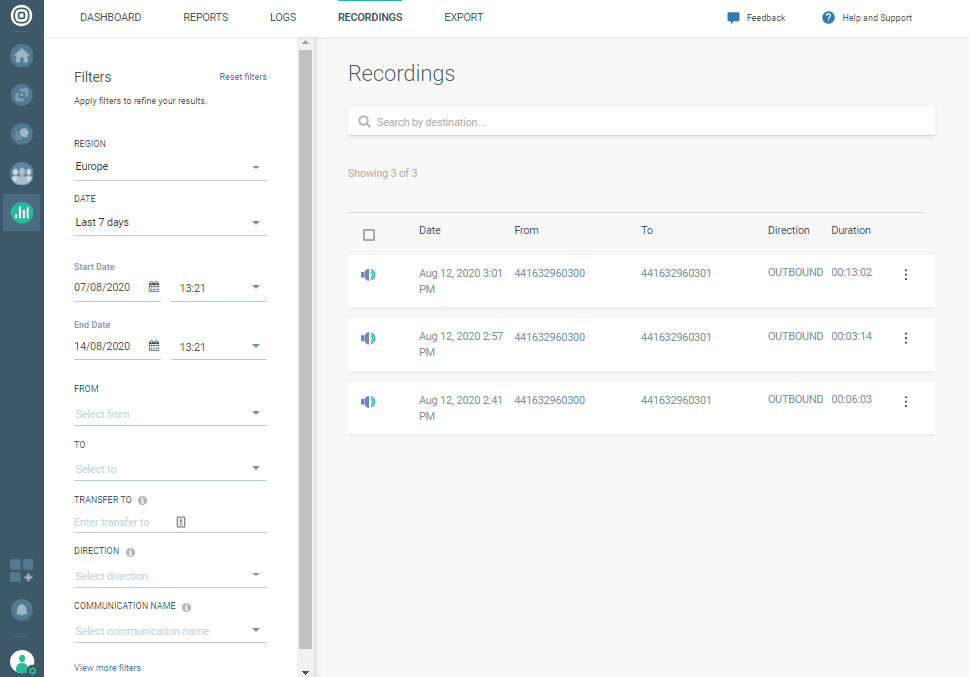Expand the Region dropdown showing Europe
The width and height of the screenshot is (969, 677).
(170, 167)
